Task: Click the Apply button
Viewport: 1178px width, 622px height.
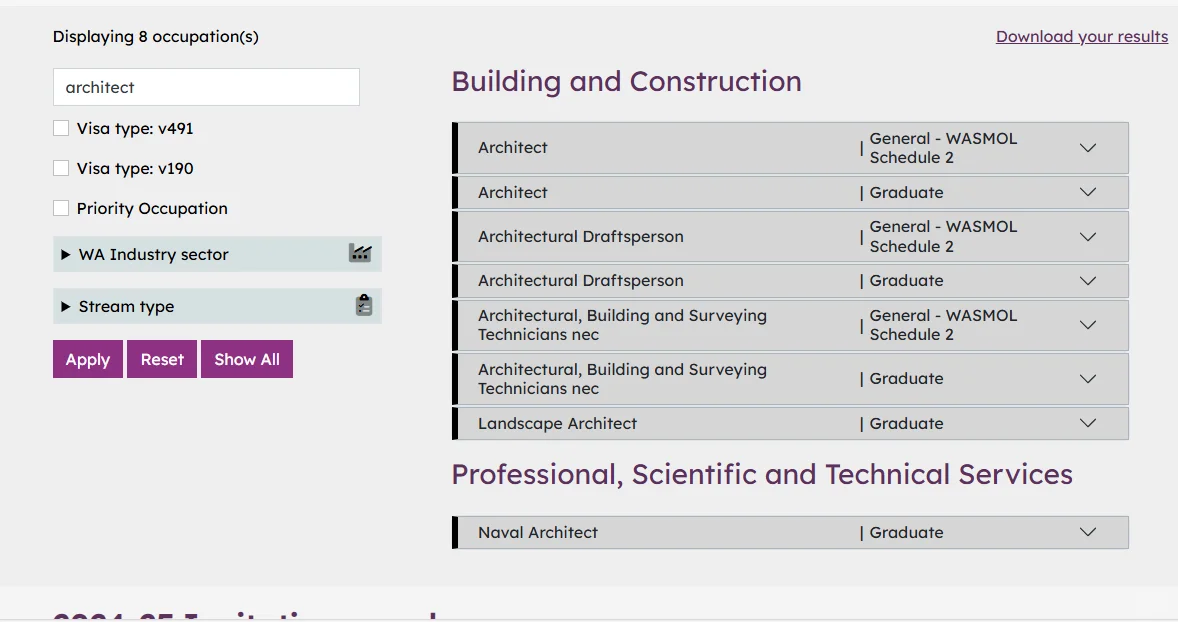Action: click(x=88, y=359)
